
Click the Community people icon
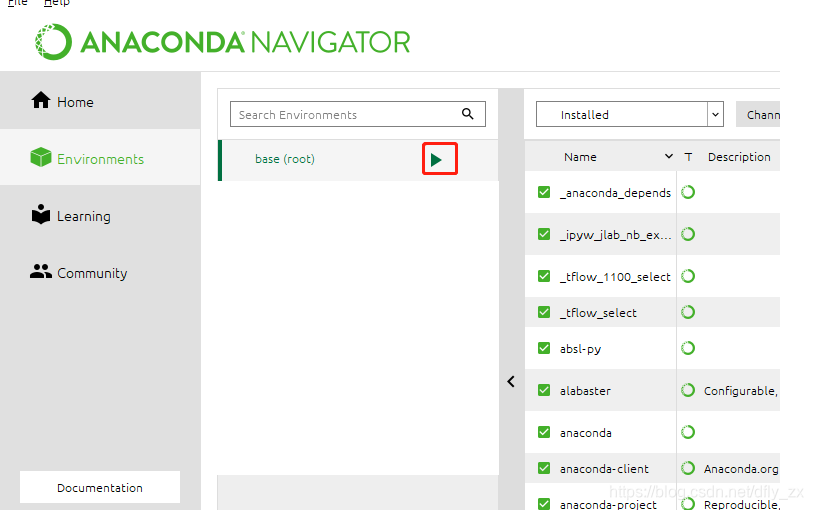(41, 271)
